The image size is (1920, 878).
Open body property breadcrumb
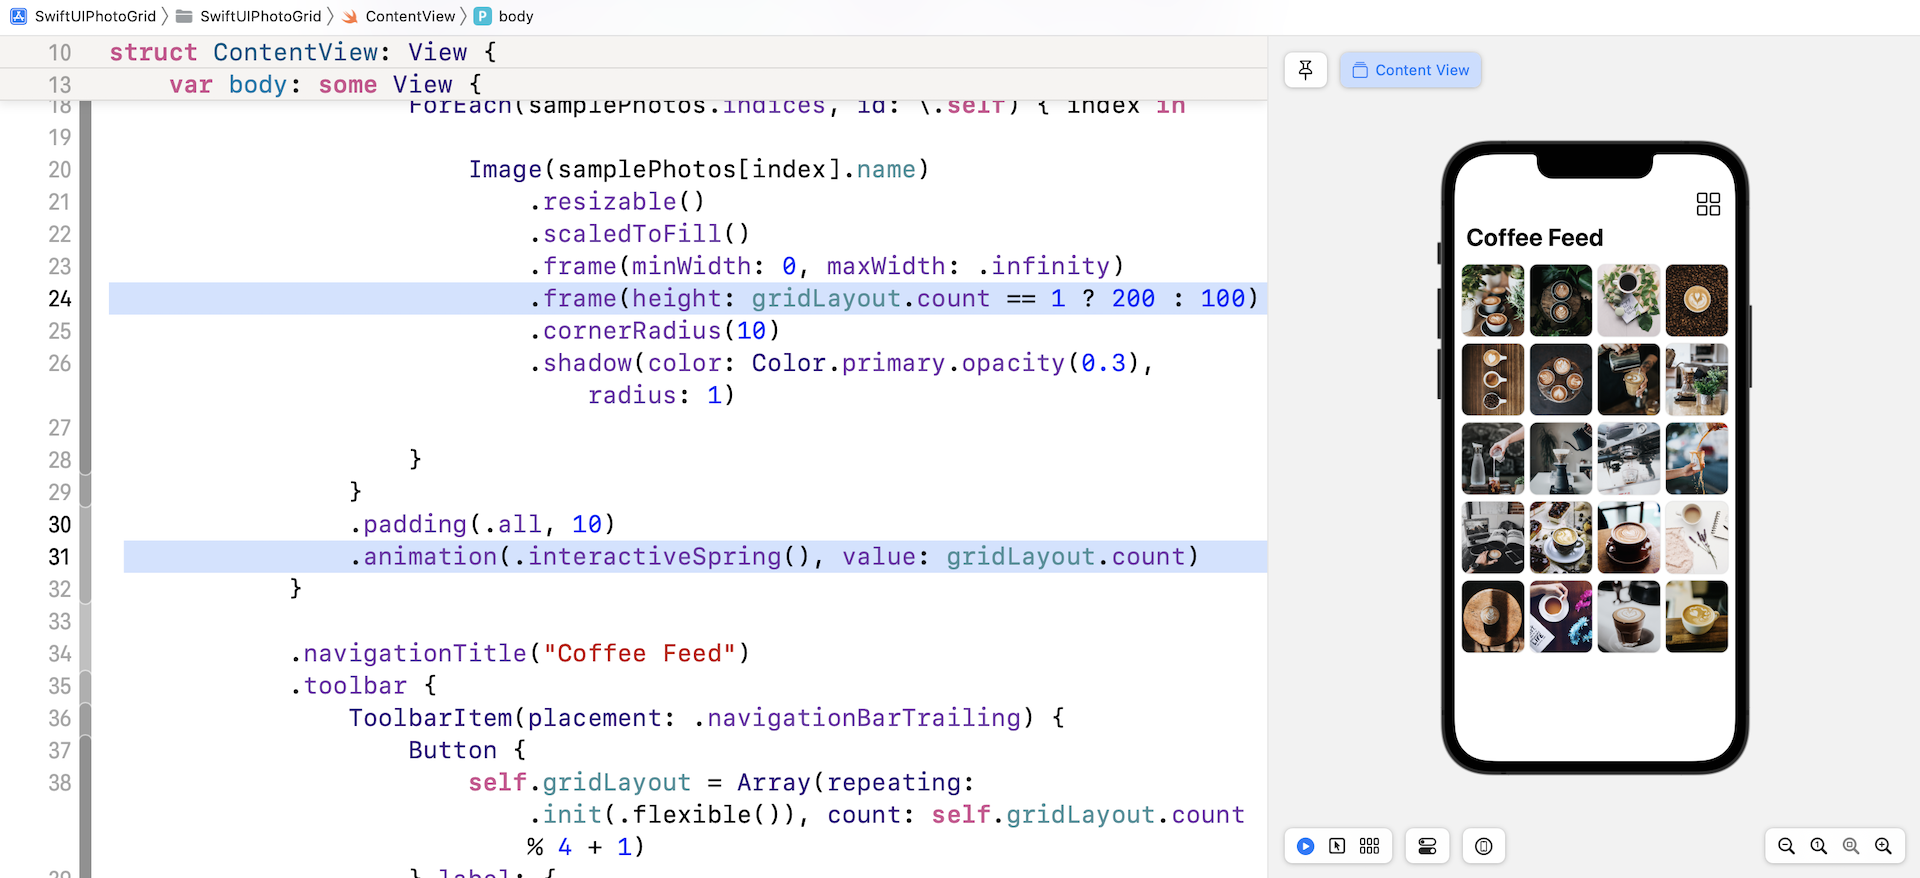click(x=516, y=16)
